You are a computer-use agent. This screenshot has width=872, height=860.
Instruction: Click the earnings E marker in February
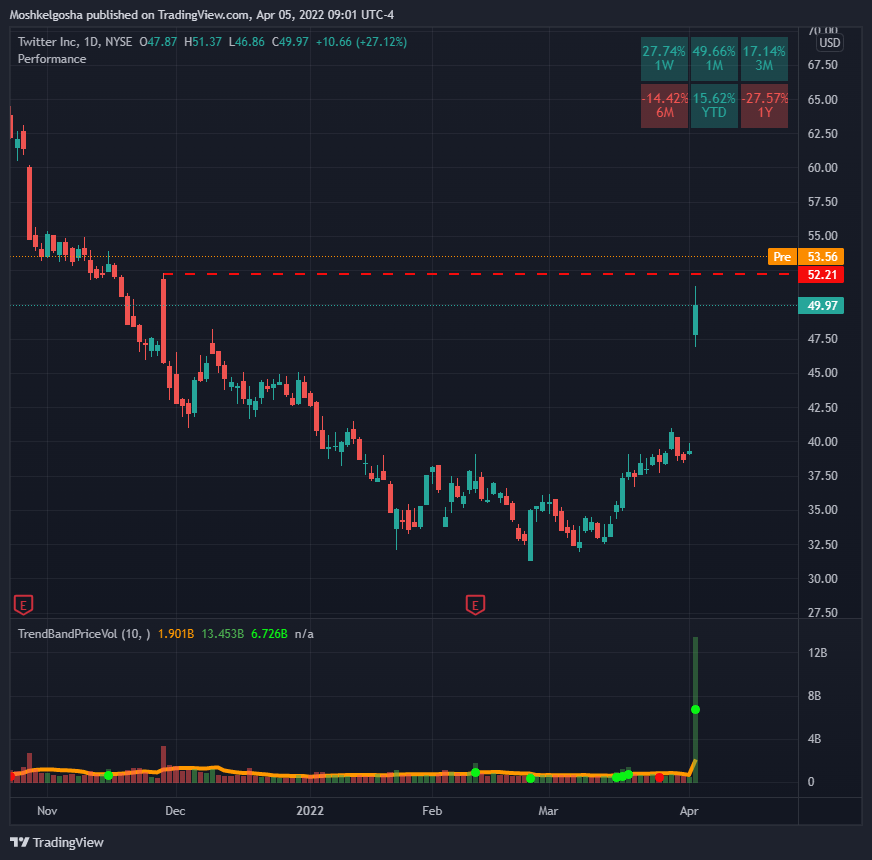[475, 605]
